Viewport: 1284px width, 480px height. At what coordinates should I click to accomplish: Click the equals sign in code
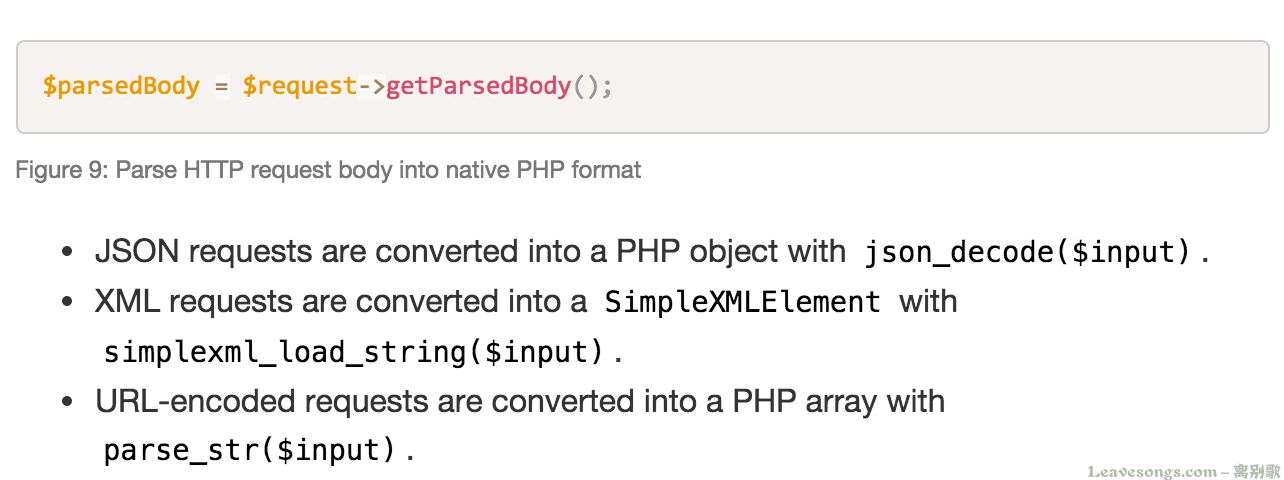[221, 86]
